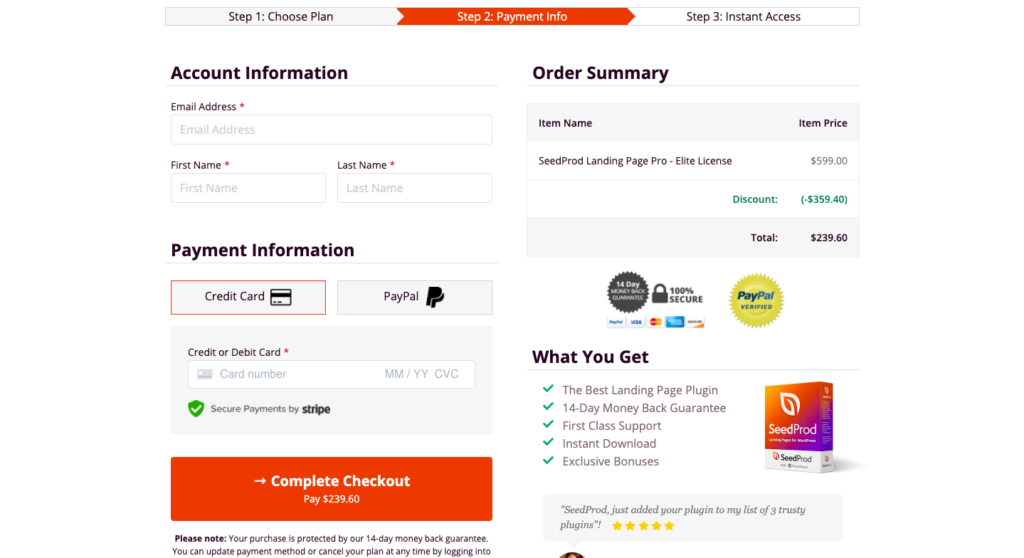Choose PayPal payment method
Image resolution: width=1024 pixels, height=558 pixels.
pos(415,297)
